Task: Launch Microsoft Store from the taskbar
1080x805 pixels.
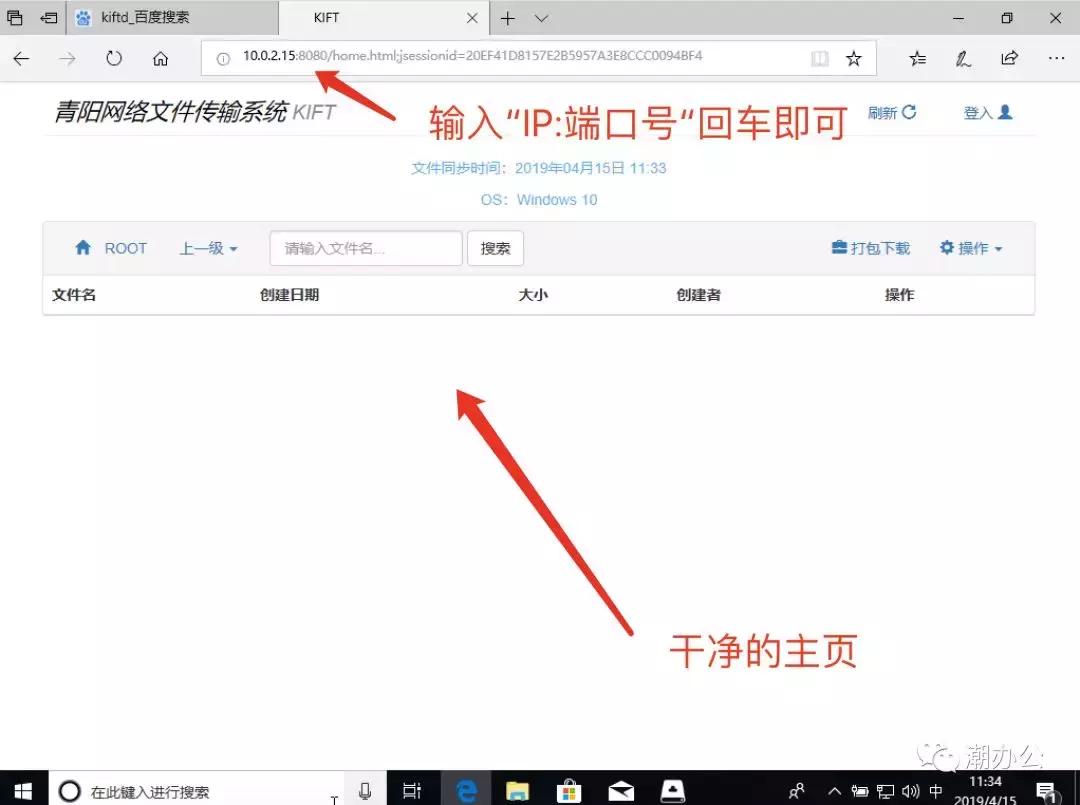Action: click(x=569, y=789)
